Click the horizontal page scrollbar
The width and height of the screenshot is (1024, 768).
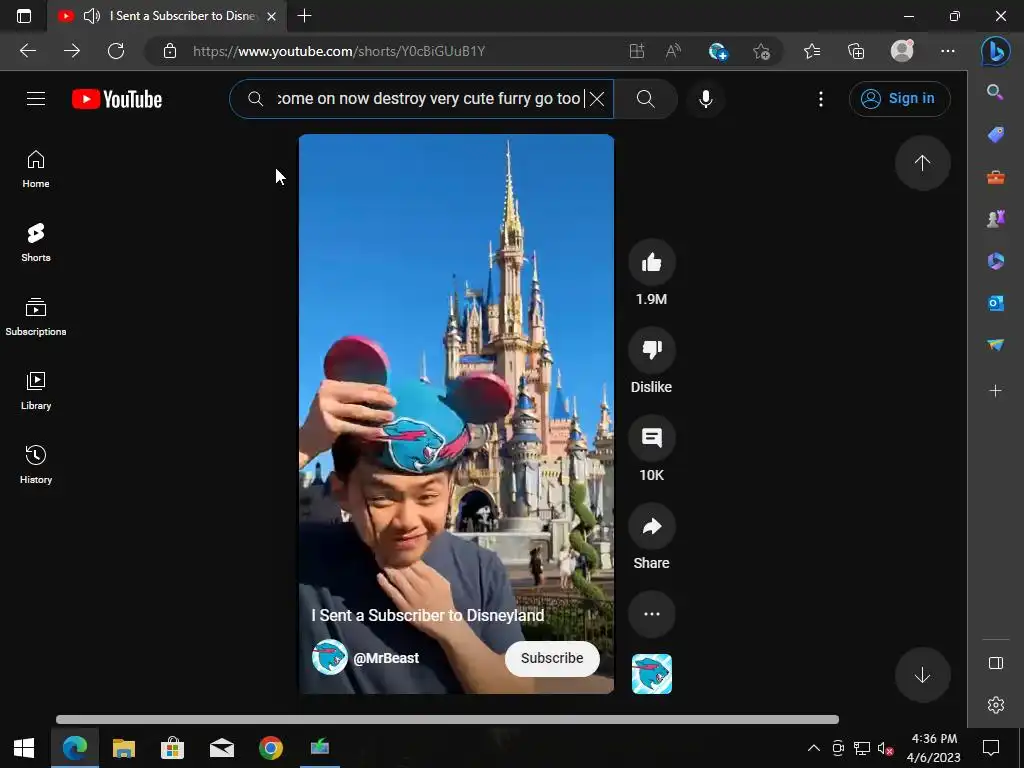coord(447,720)
